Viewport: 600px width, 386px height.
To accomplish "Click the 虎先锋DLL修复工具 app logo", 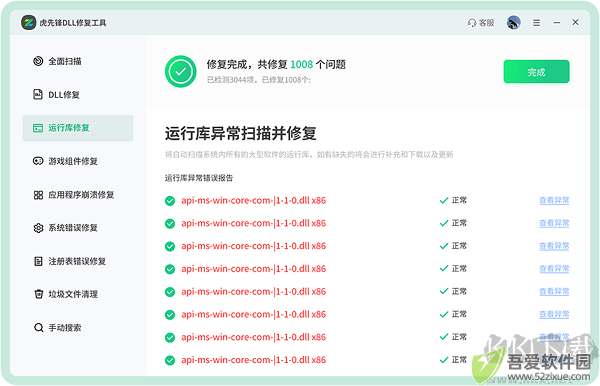I will tap(28, 23).
